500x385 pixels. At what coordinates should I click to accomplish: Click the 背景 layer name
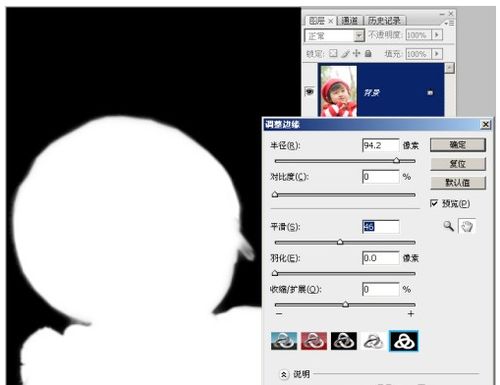pyautogui.click(x=371, y=92)
